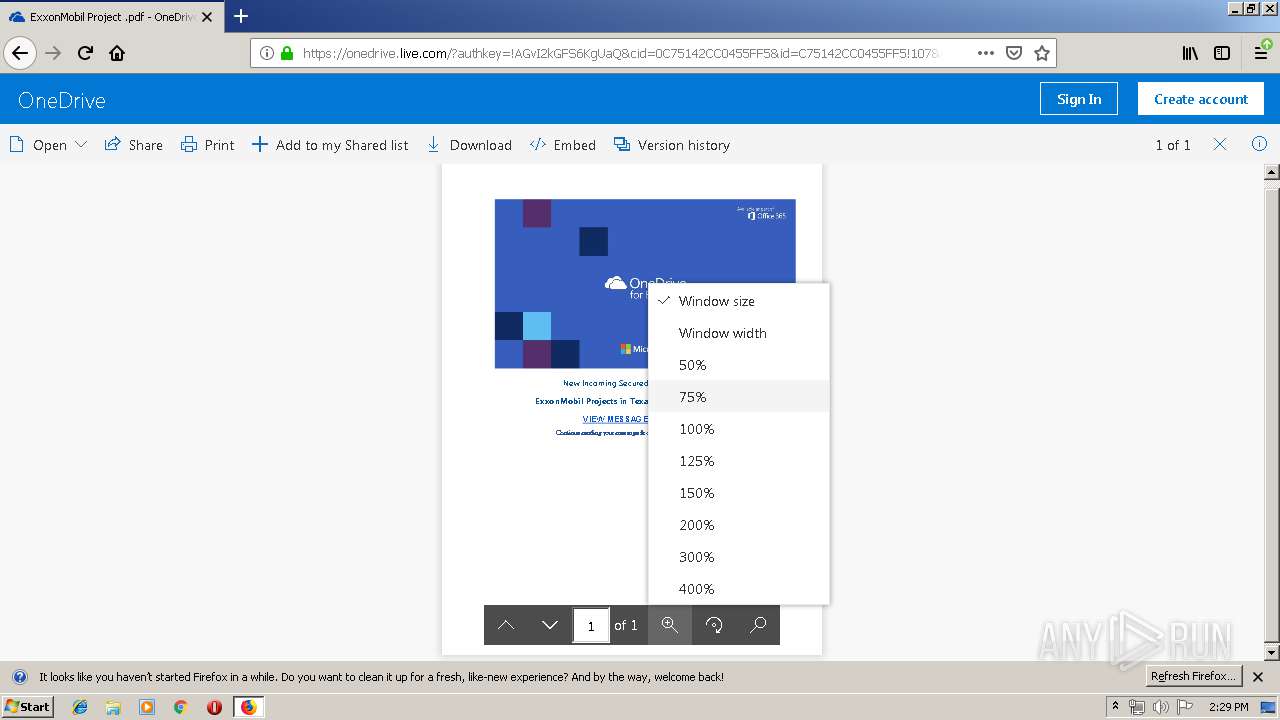Click the Sign In button
Image resolution: width=1280 pixels, height=720 pixels.
[1079, 99]
